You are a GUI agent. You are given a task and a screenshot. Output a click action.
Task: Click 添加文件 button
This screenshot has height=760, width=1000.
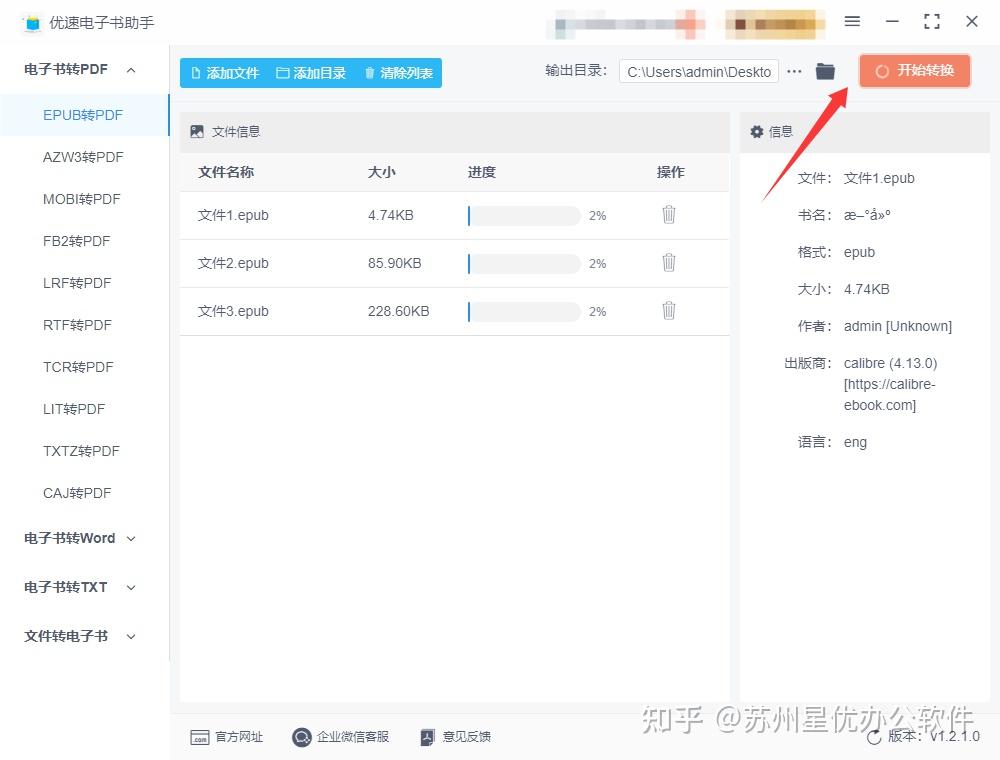click(225, 73)
